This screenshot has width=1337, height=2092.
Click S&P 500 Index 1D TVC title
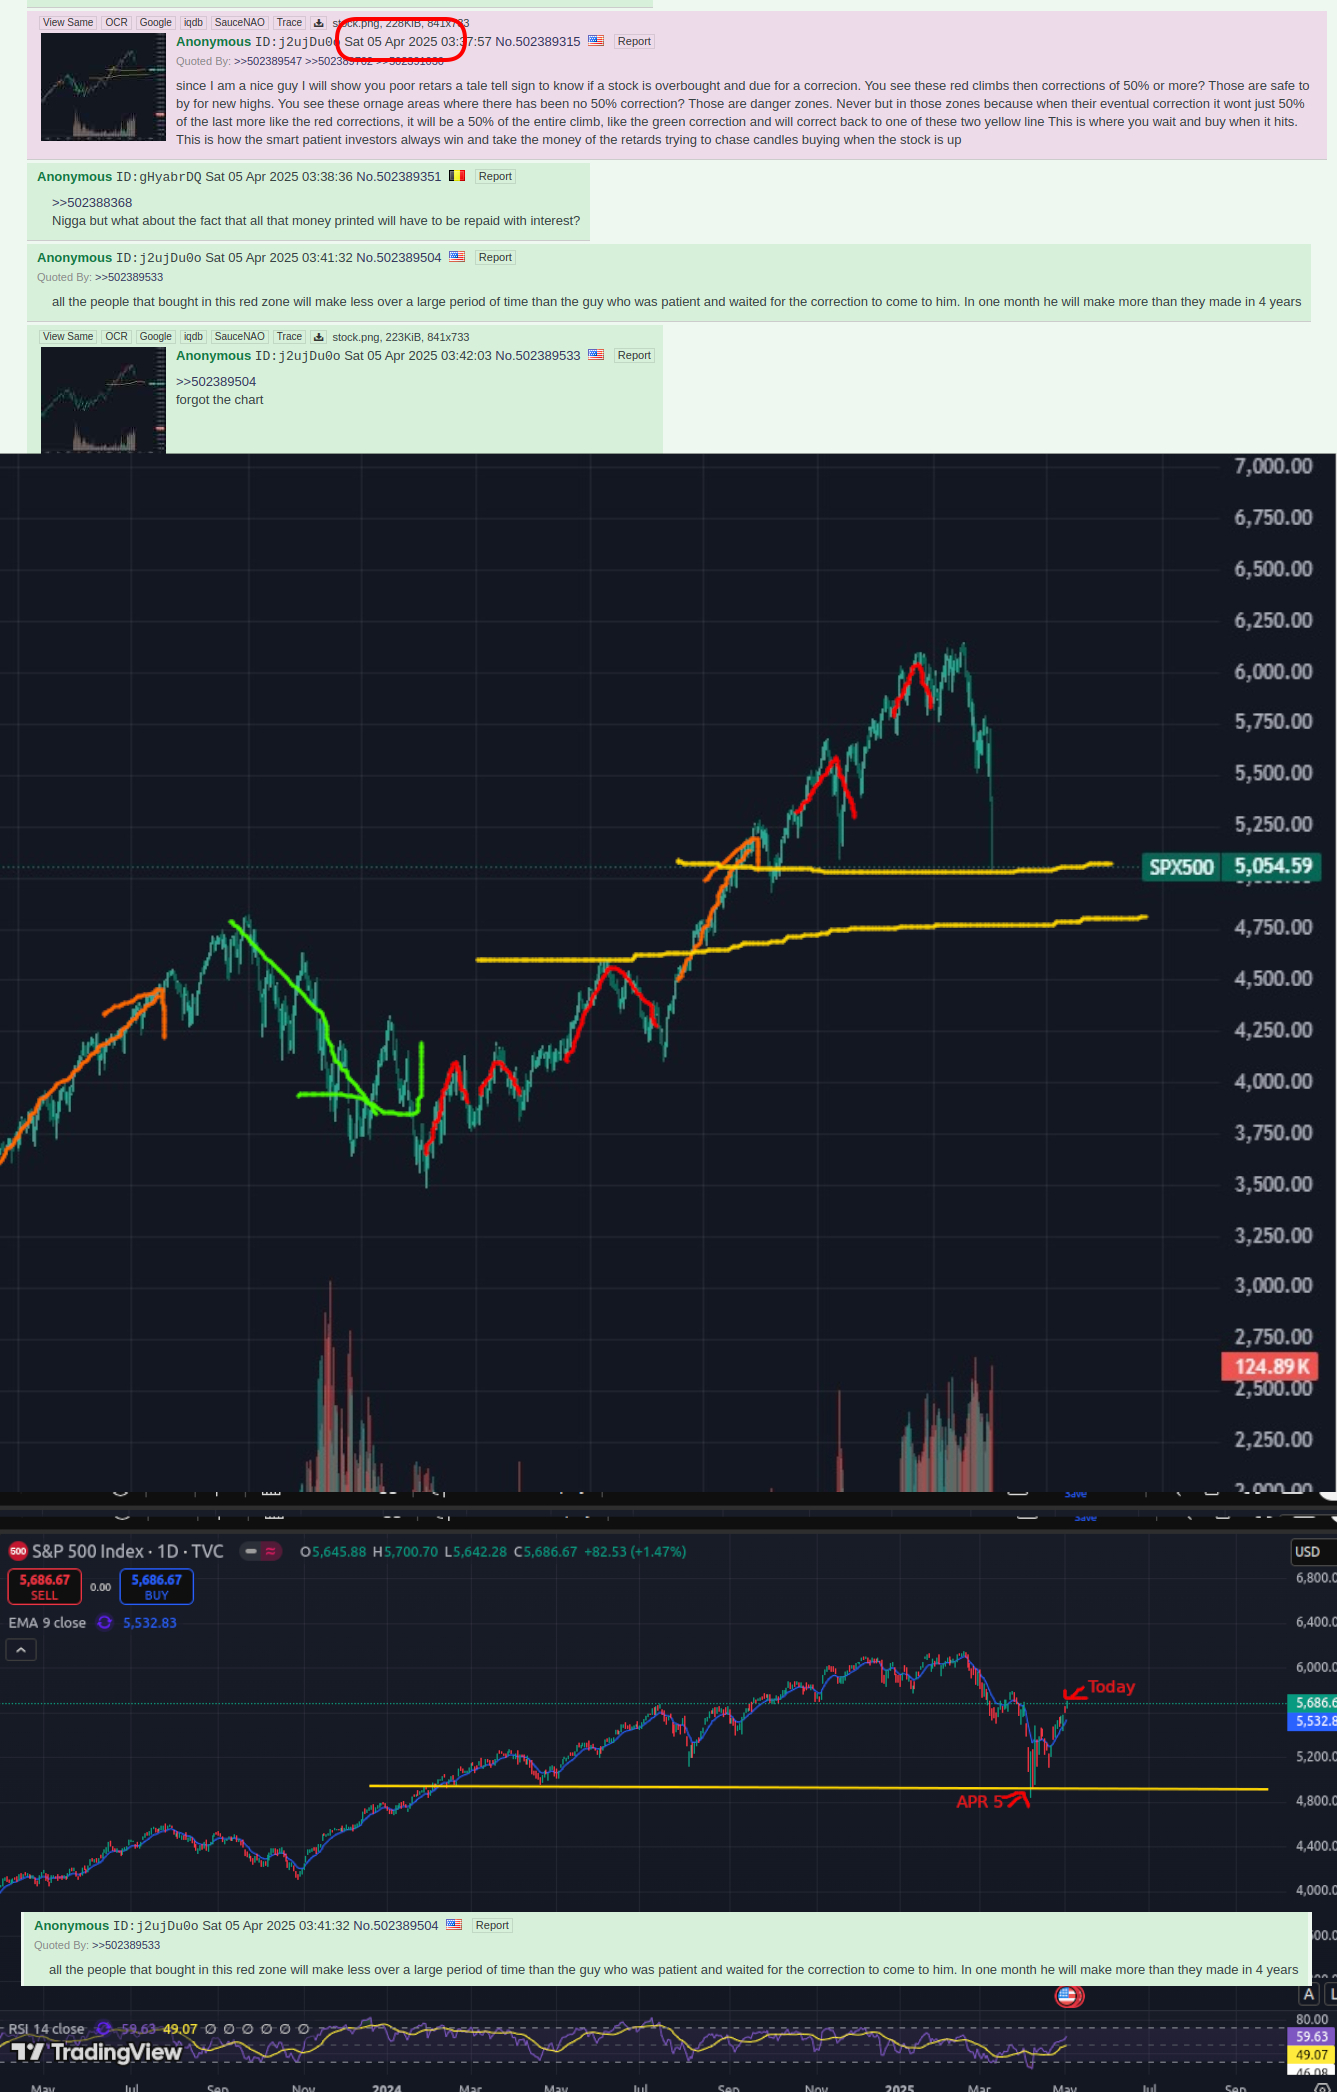128,1551
